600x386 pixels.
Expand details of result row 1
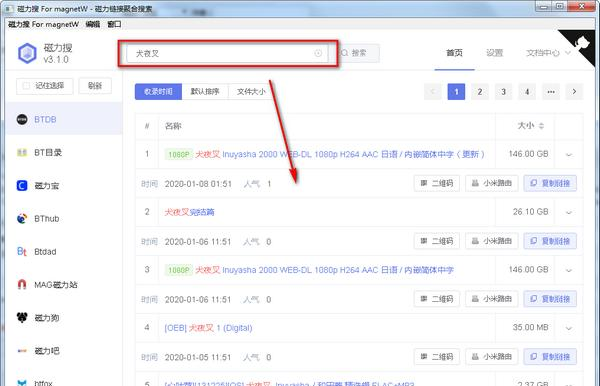tap(569, 155)
